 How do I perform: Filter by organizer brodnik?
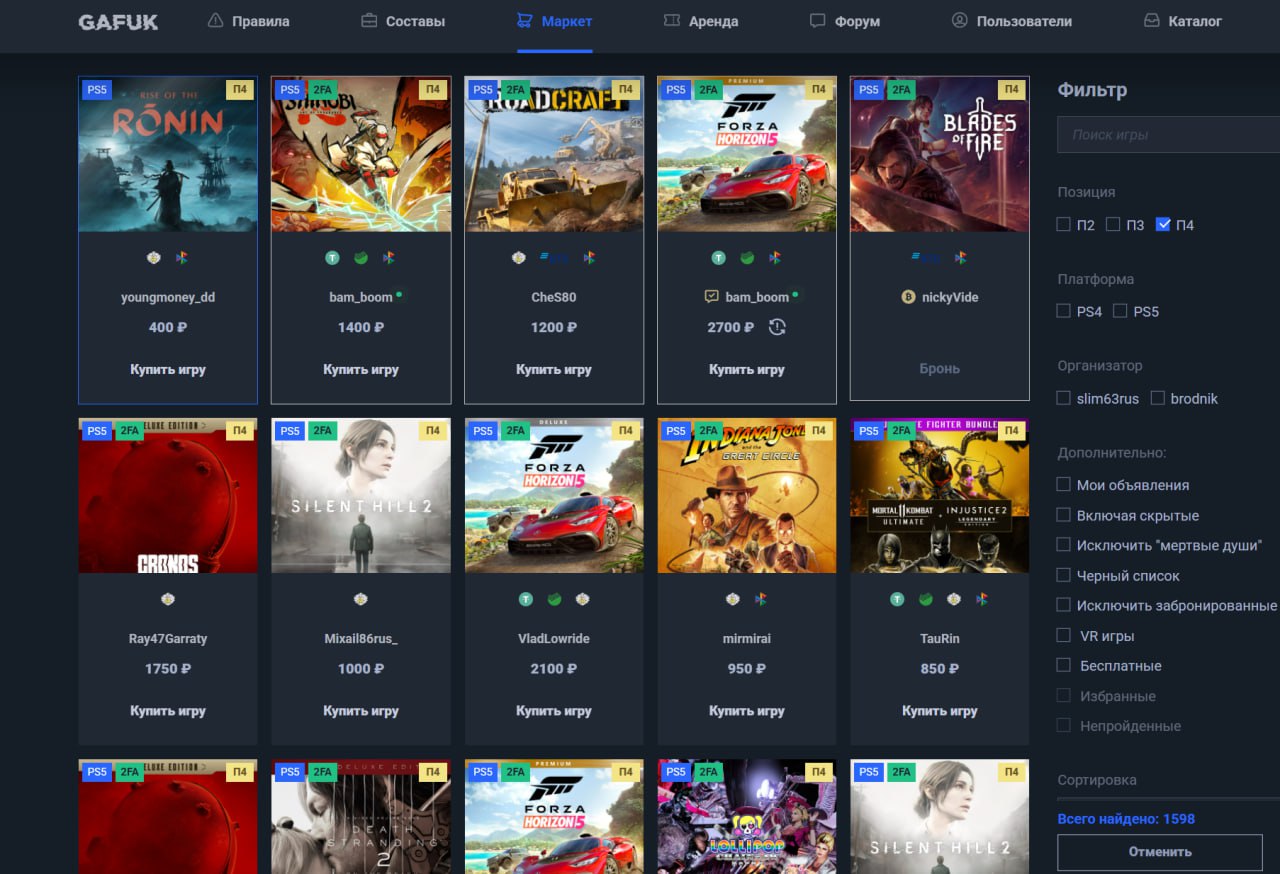[1158, 398]
